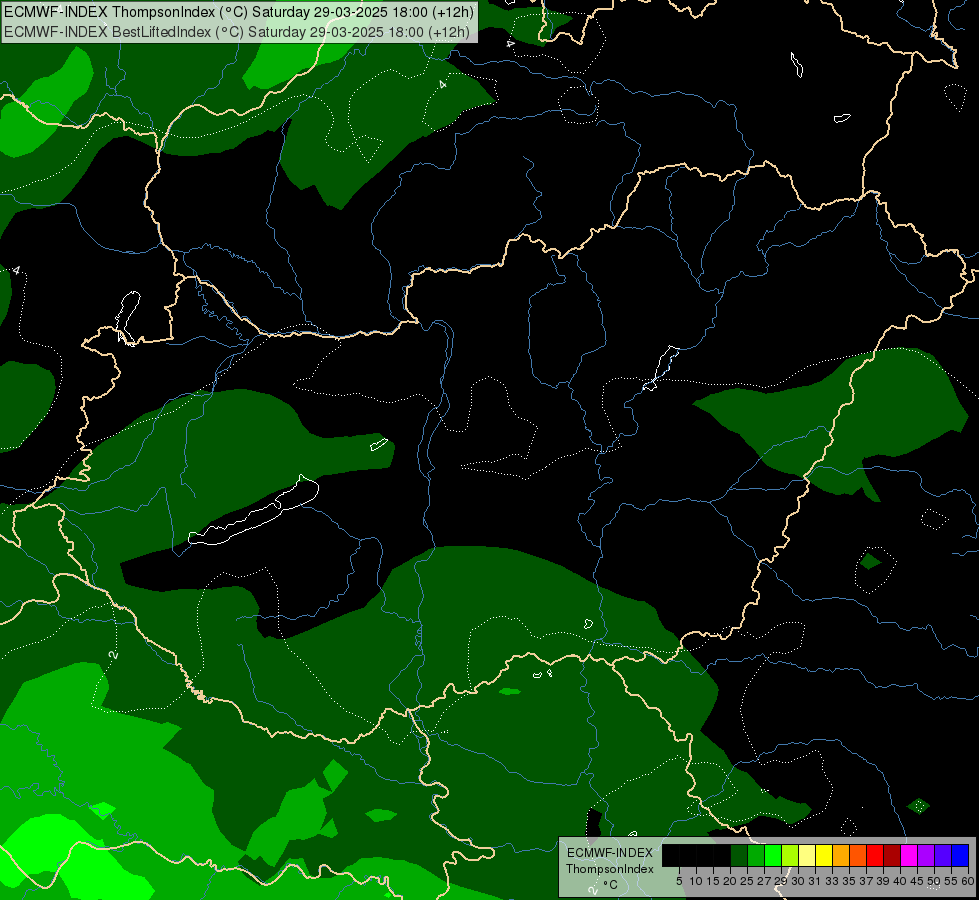Click the legend scale value "33"
The height and width of the screenshot is (900, 979).
pyautogui.click(x=832, y=881)
